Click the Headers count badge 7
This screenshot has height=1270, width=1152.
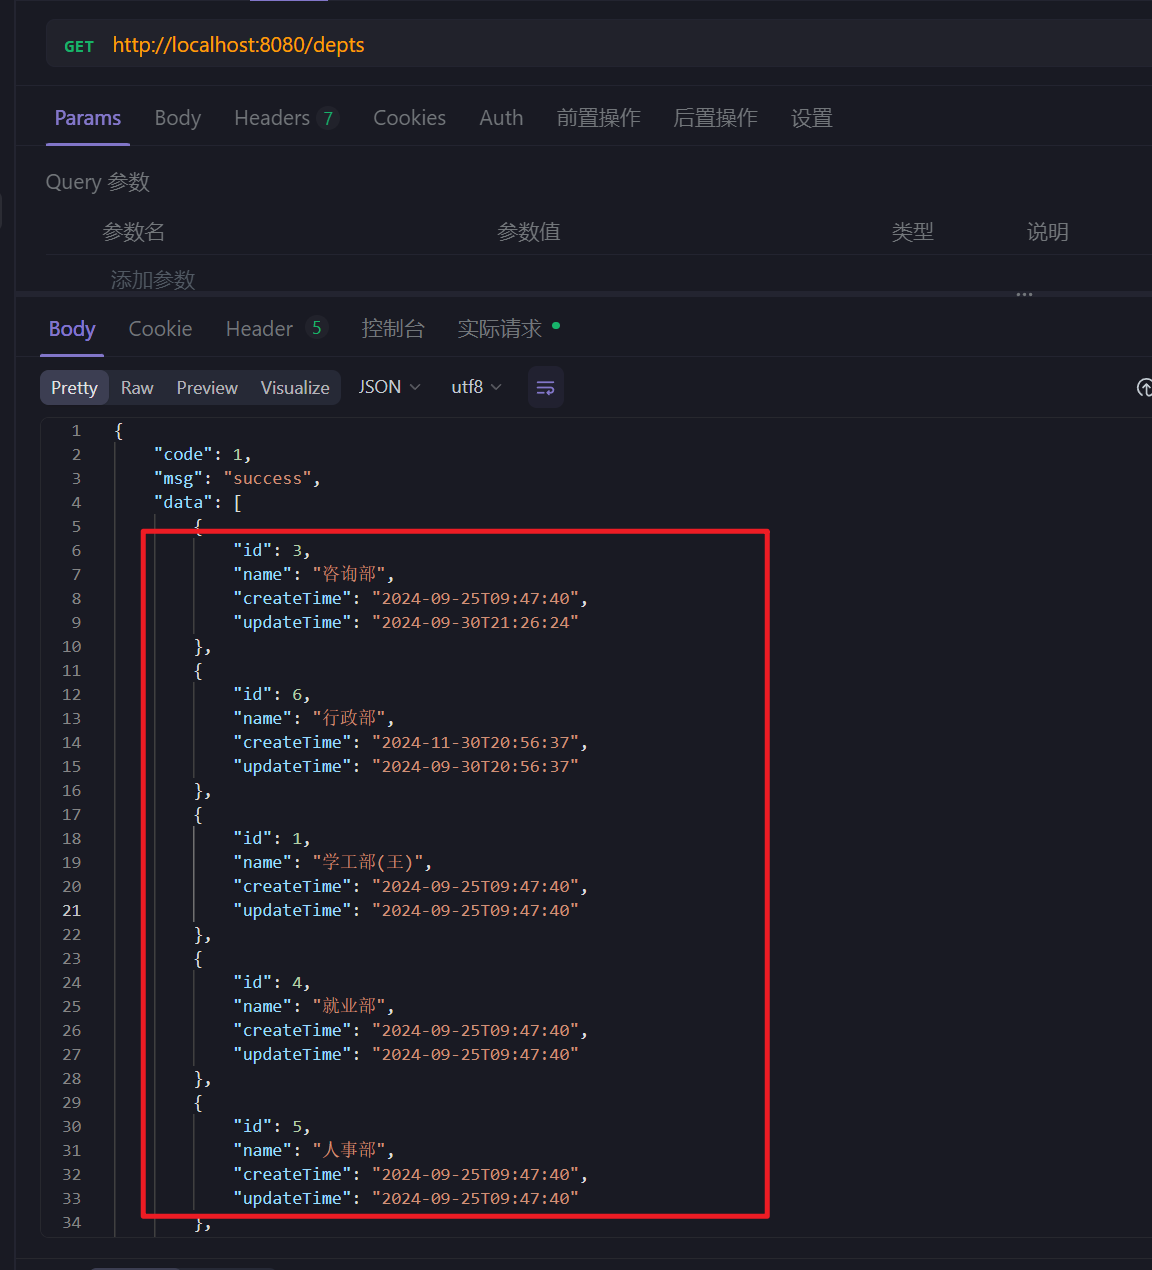327,118
